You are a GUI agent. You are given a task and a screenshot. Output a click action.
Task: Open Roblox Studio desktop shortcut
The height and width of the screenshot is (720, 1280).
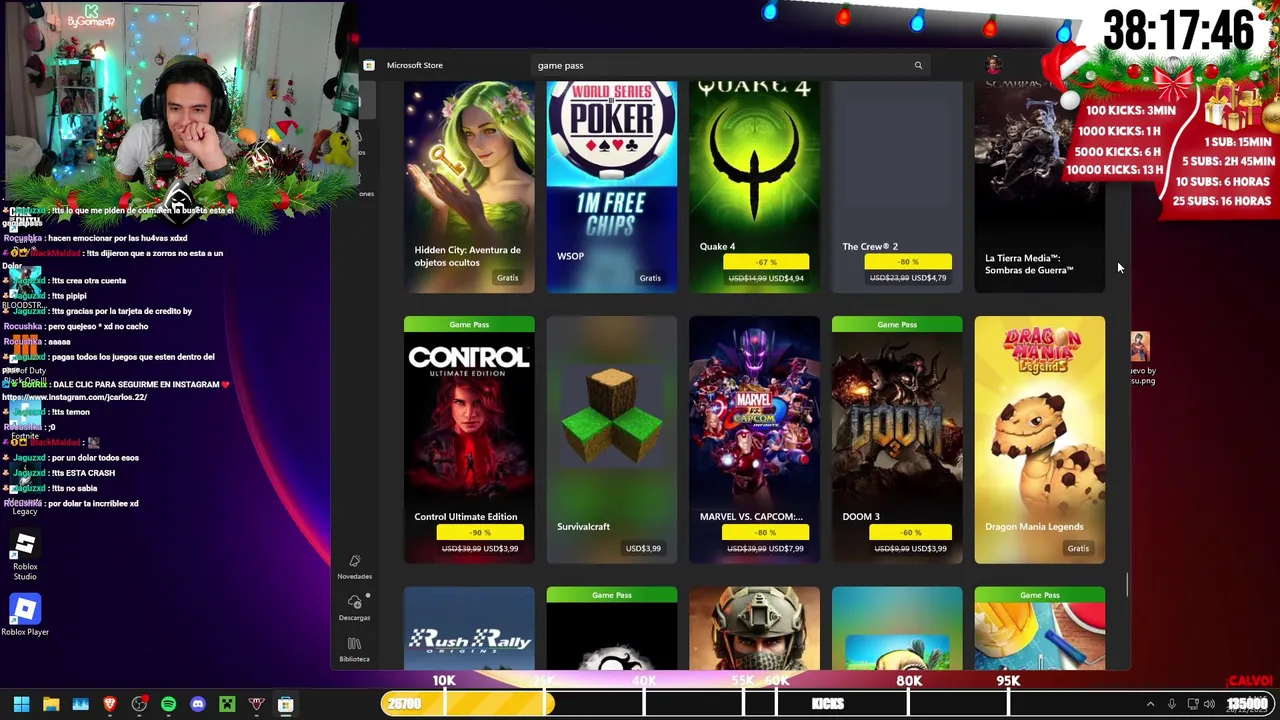pos(25,557)
